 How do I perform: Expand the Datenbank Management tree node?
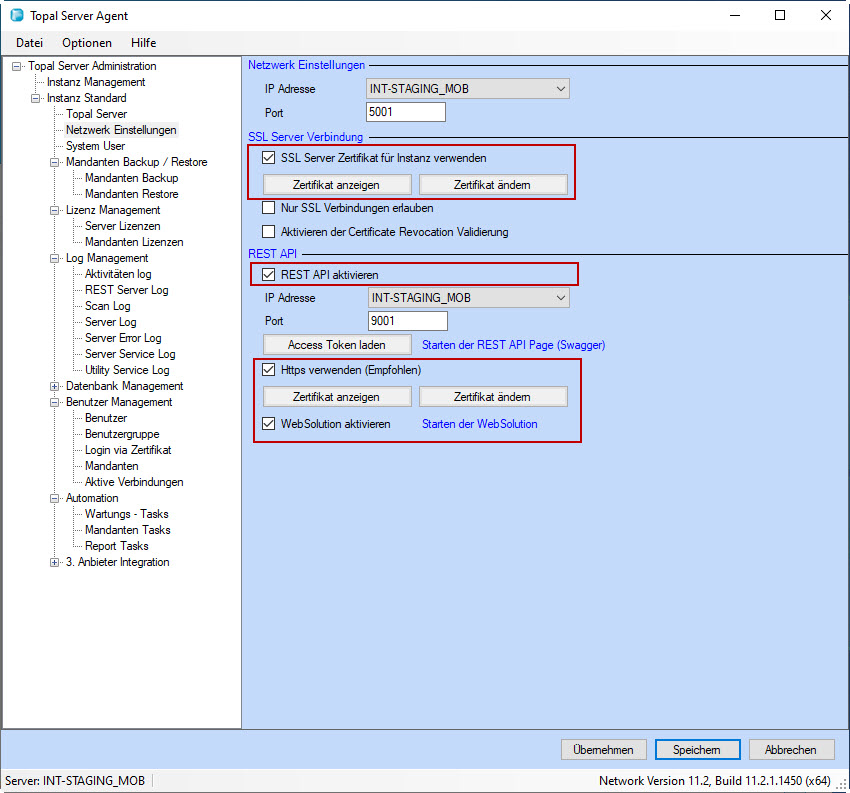pyautogui.click(x=55, y=386)
